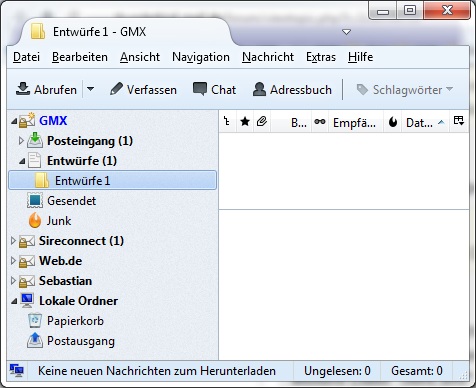Screen dimensions: 476x388
Task: Open the tab list dropdown arrow
Action: 346,32
